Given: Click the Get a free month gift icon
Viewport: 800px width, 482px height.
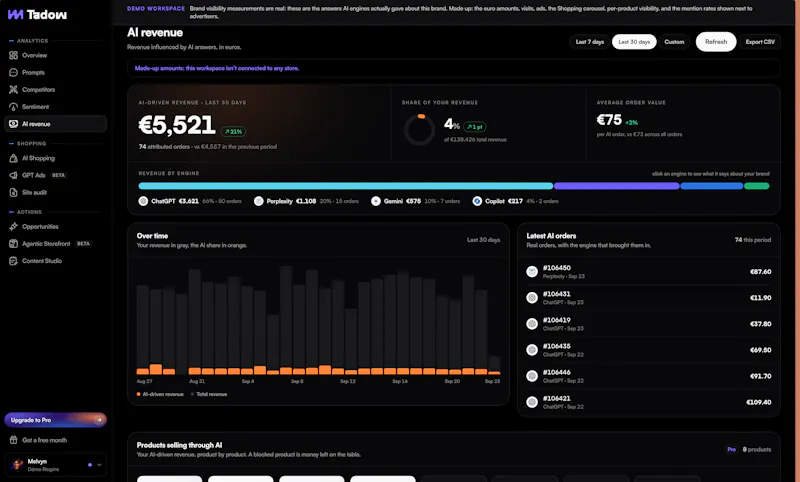Looking at the screenshot, I should [x=13, y=440].
